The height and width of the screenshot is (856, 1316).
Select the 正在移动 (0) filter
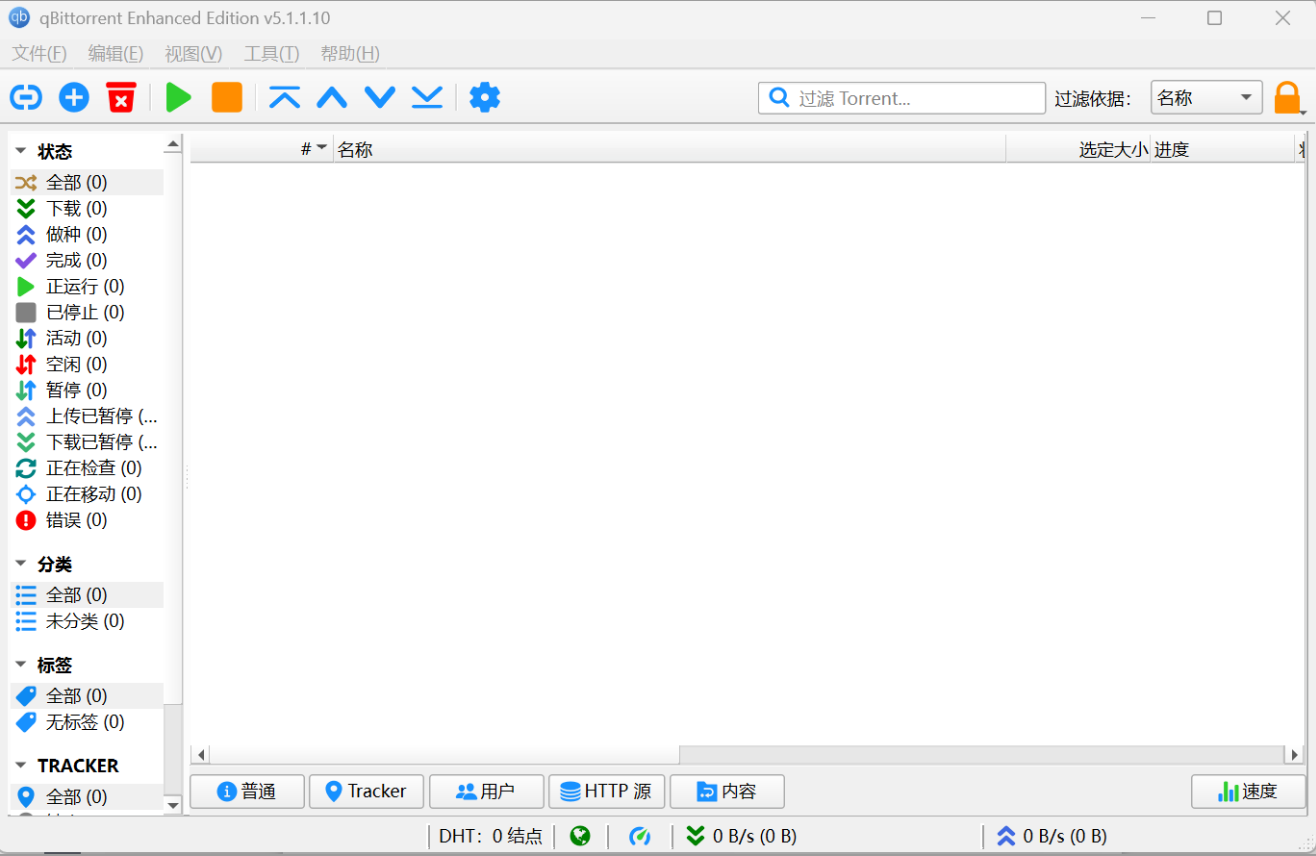coord(87,494)
